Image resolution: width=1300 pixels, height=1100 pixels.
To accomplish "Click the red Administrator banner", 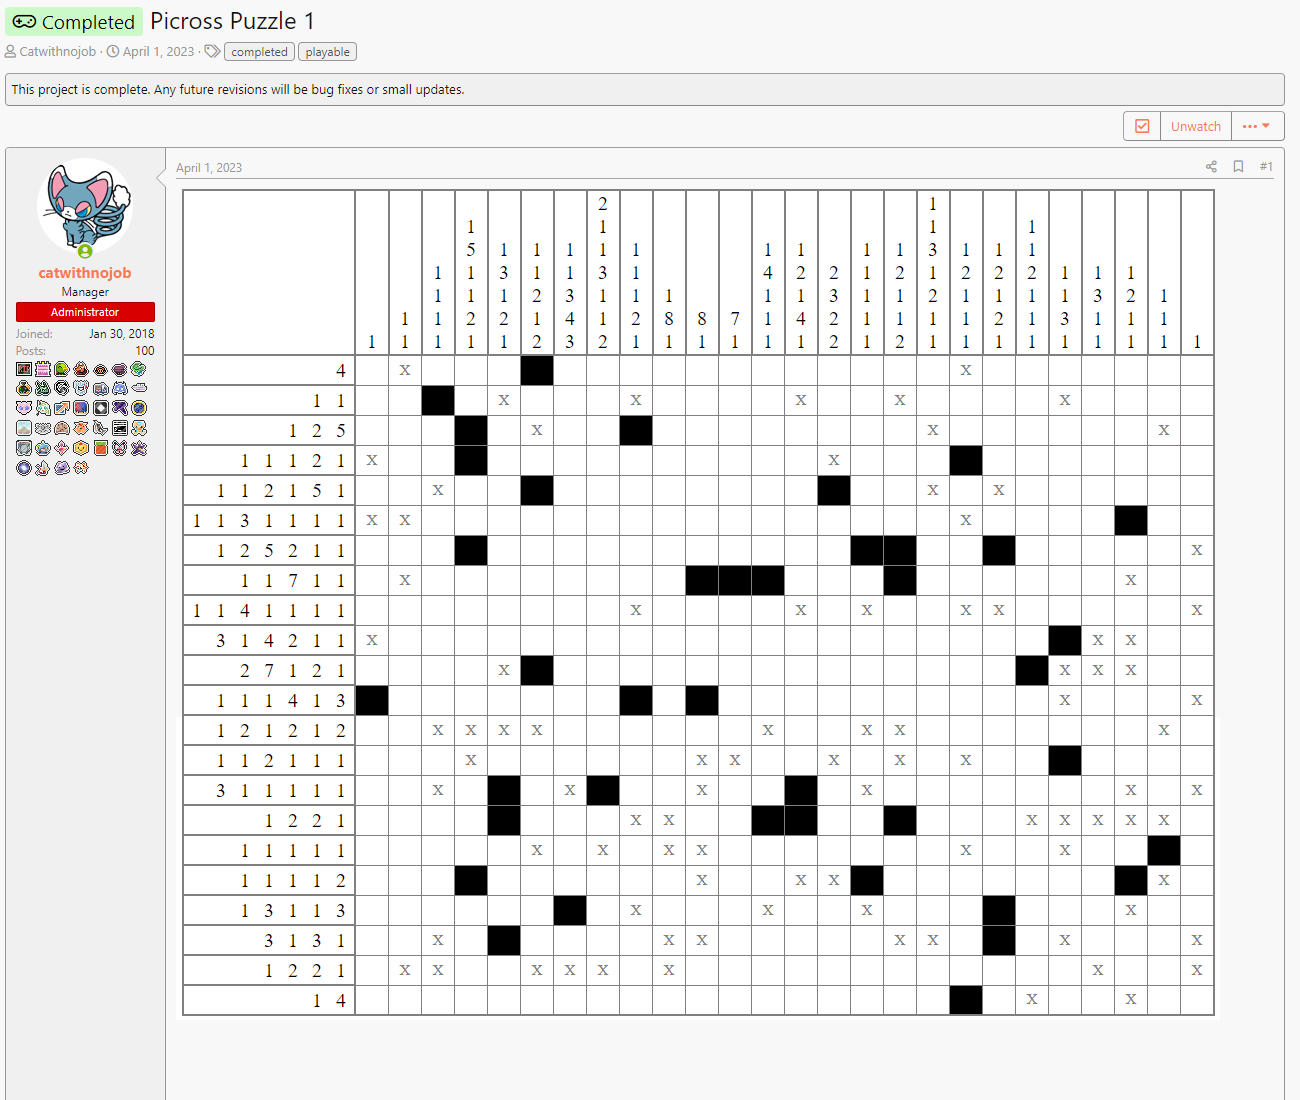I will 85,312.
